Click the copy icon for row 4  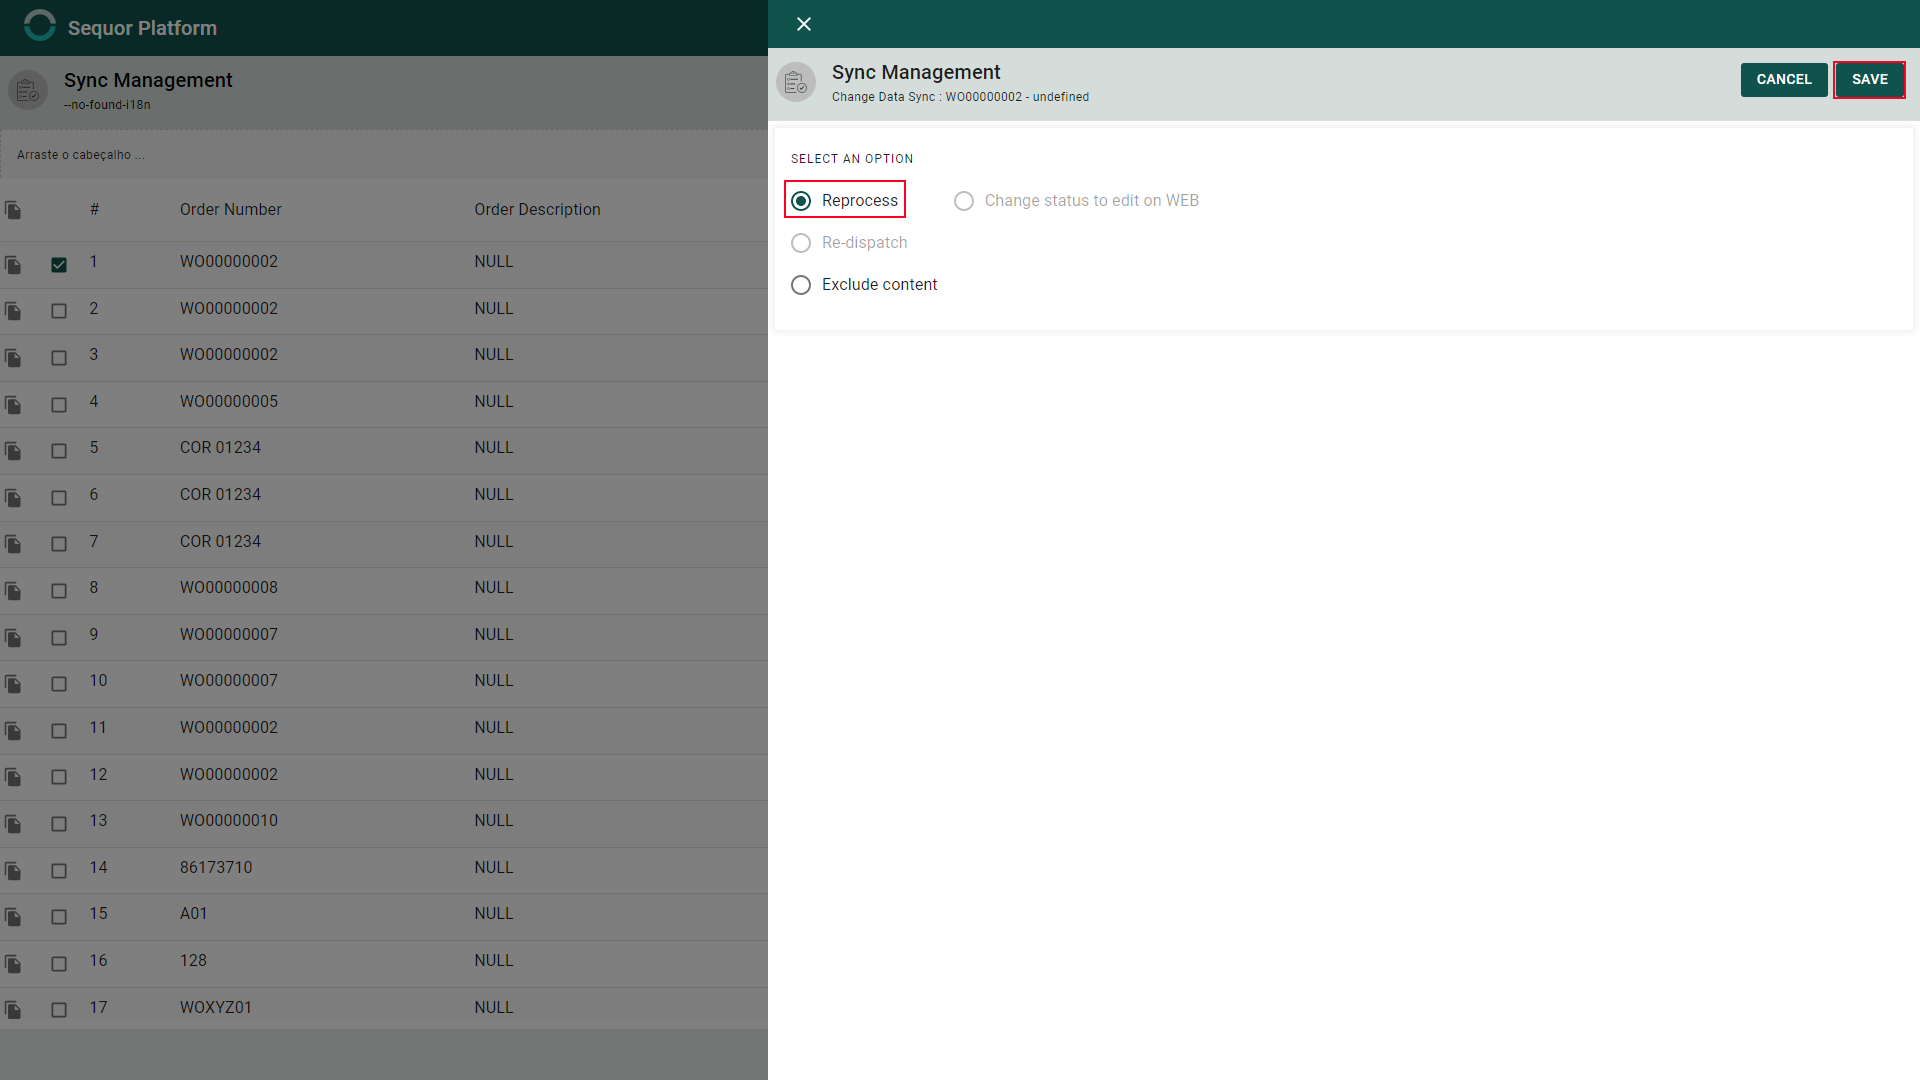pos(13,405)
